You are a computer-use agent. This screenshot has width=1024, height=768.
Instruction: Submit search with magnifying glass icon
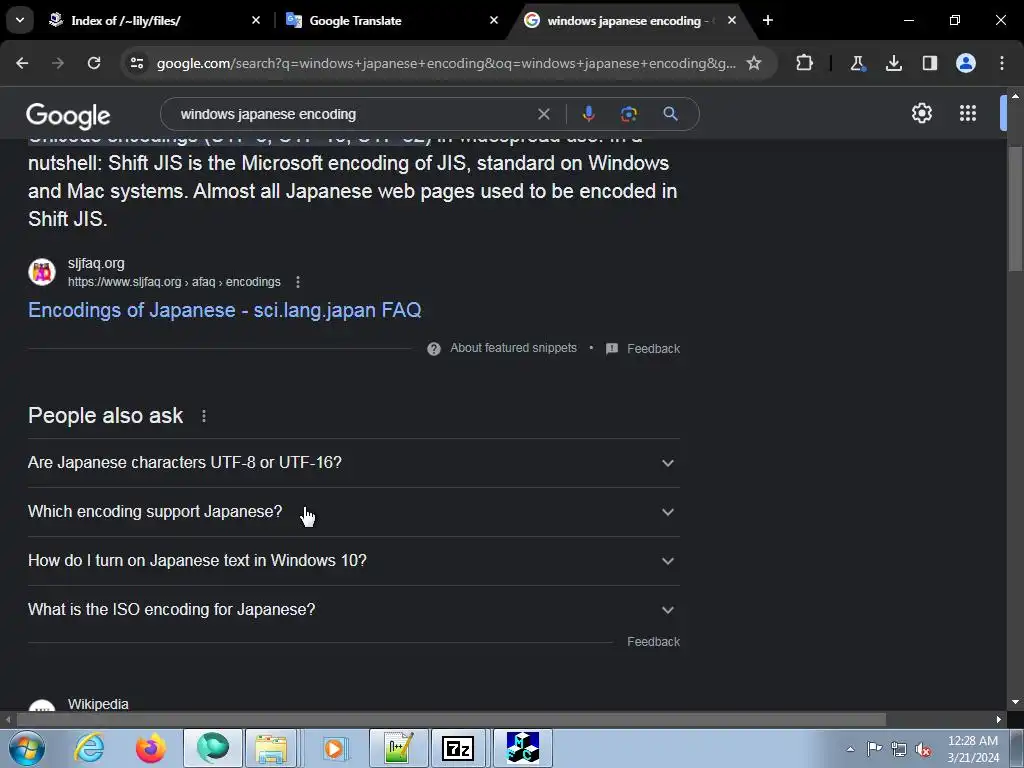(670, 114)
